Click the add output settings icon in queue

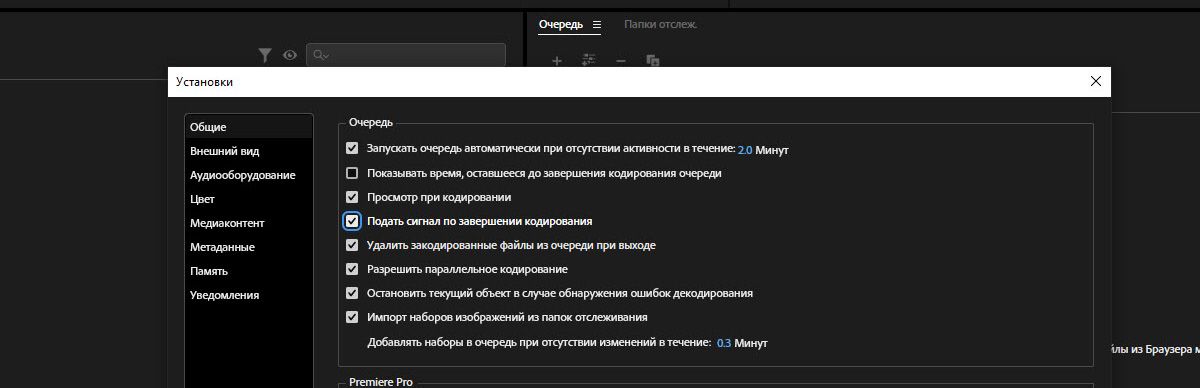pos(588,61)
